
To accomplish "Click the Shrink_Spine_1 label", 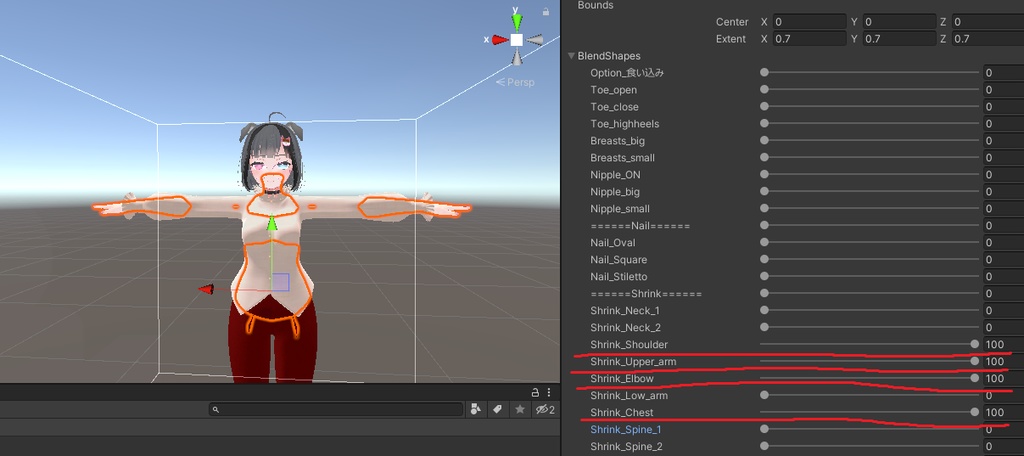I will [x=626, y=429].
